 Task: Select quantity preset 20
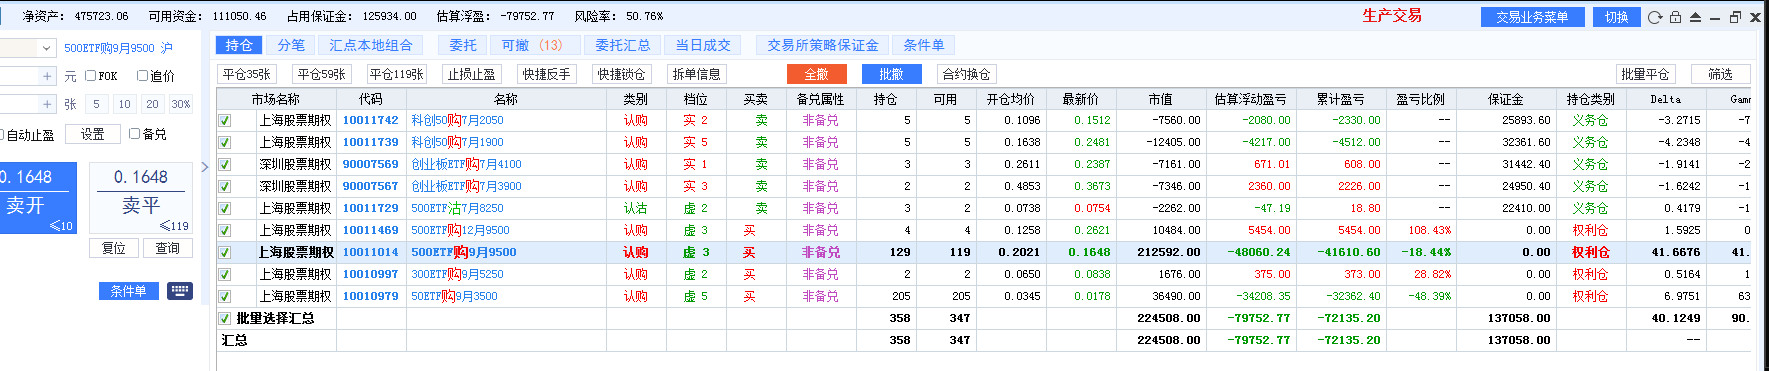tap(152, 104)
